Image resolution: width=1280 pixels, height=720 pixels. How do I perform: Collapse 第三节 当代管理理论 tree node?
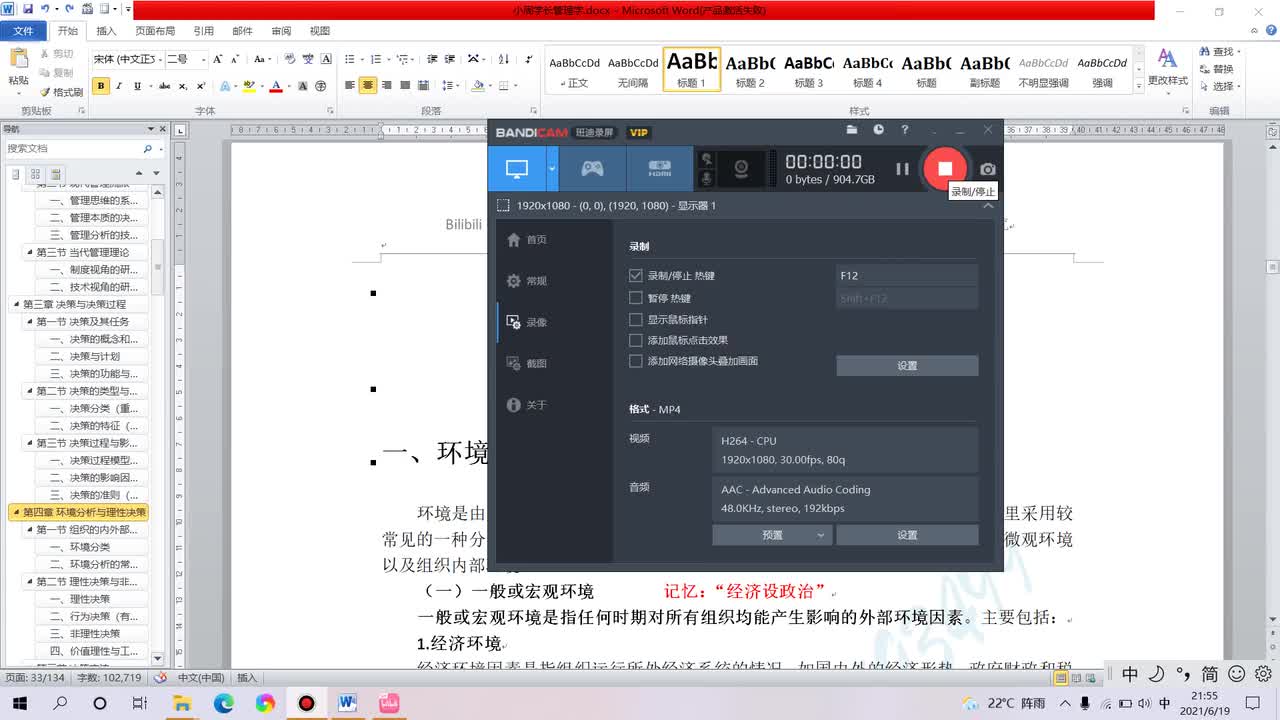tap(30, 252)
